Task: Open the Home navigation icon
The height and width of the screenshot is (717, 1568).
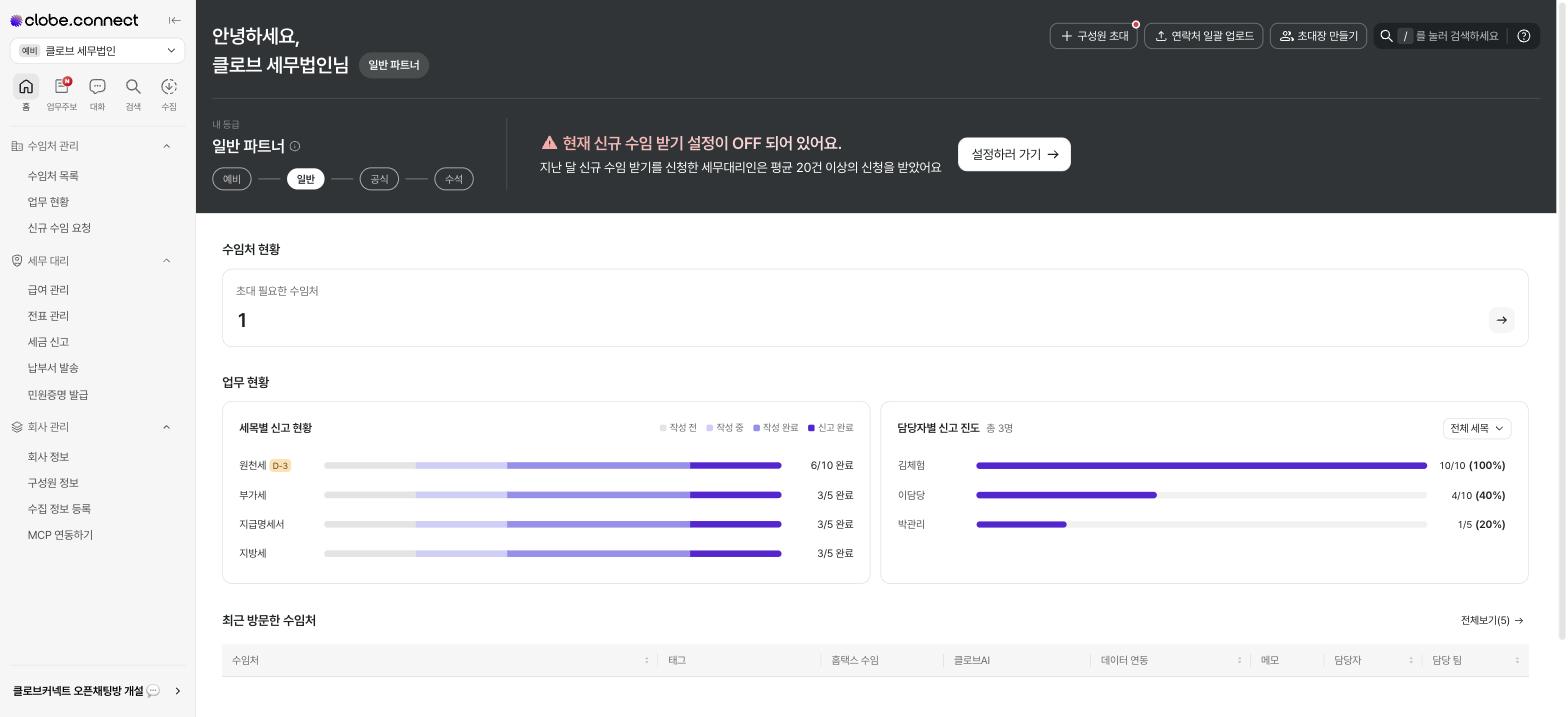Action: 26,86
